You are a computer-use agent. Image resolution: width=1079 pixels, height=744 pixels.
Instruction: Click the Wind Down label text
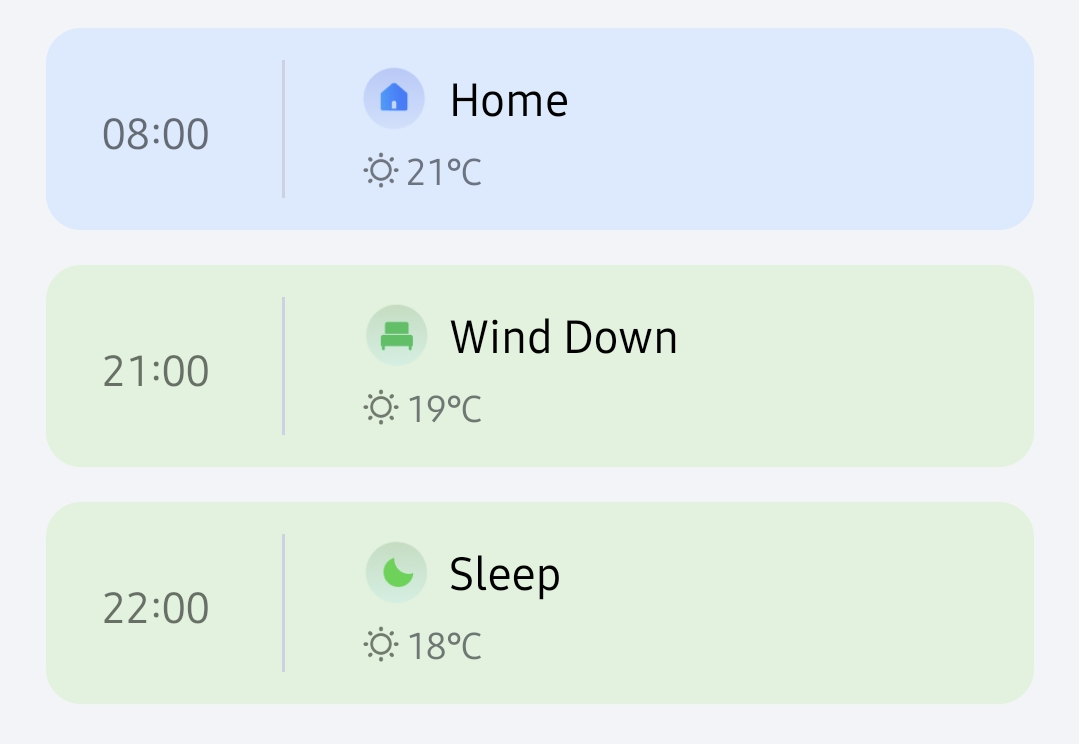[x=564, y=337]
